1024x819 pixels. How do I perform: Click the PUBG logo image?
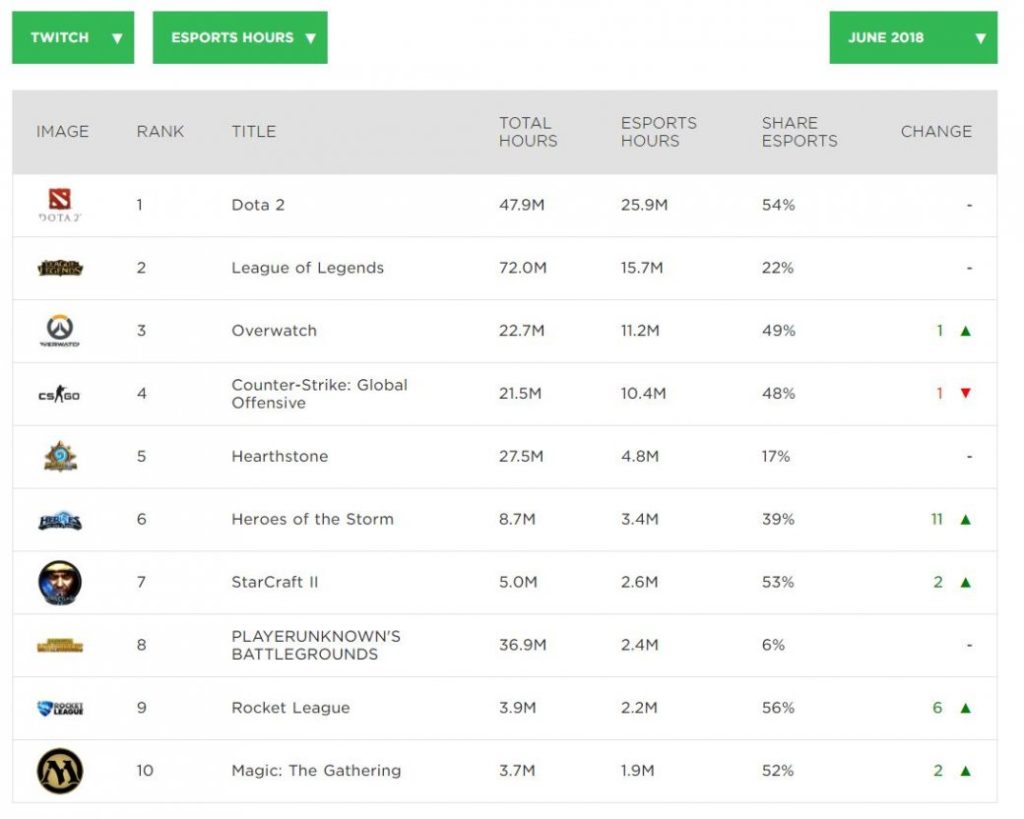60,645
